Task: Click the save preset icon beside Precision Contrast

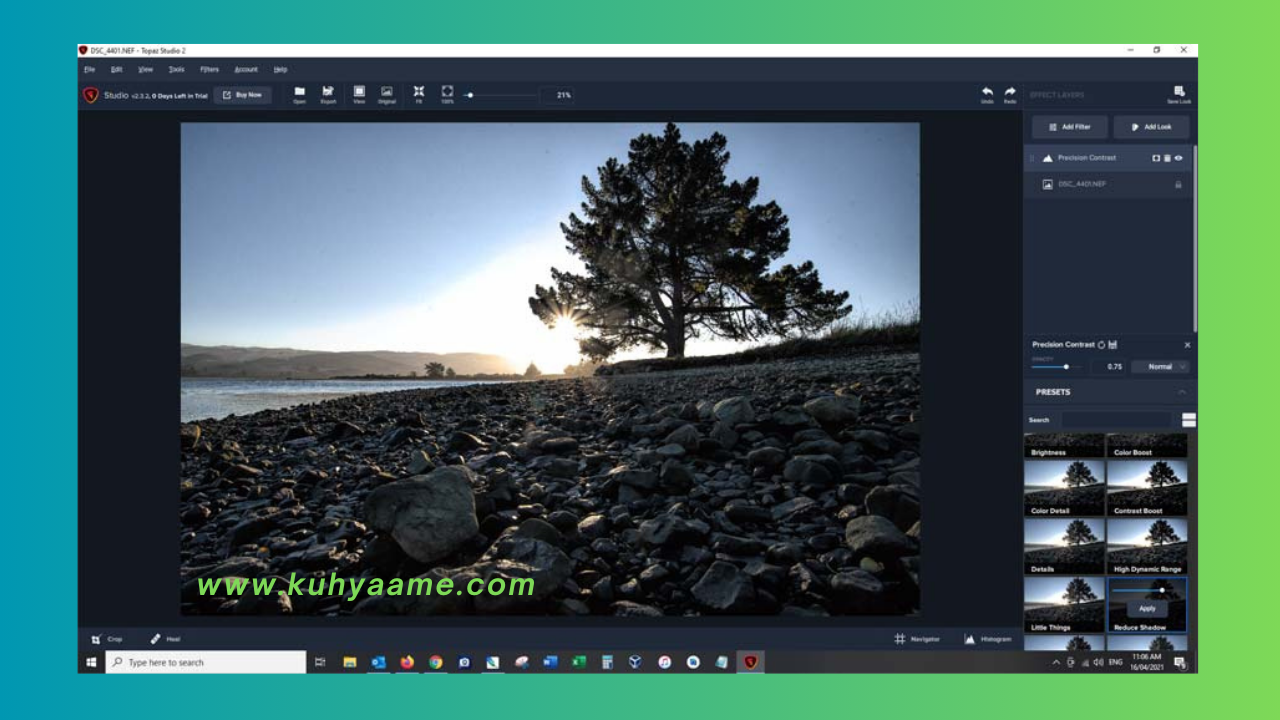Action: [1113, 345]
